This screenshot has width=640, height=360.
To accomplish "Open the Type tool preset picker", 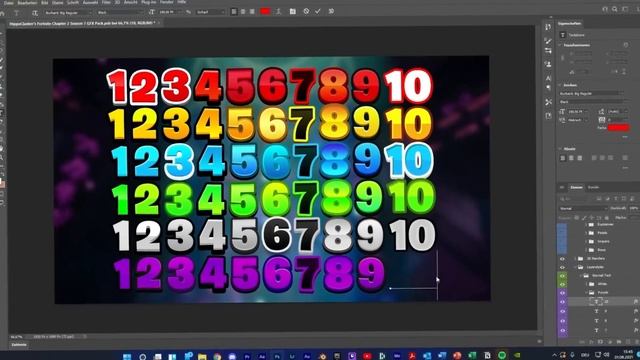I will (17, 13).
